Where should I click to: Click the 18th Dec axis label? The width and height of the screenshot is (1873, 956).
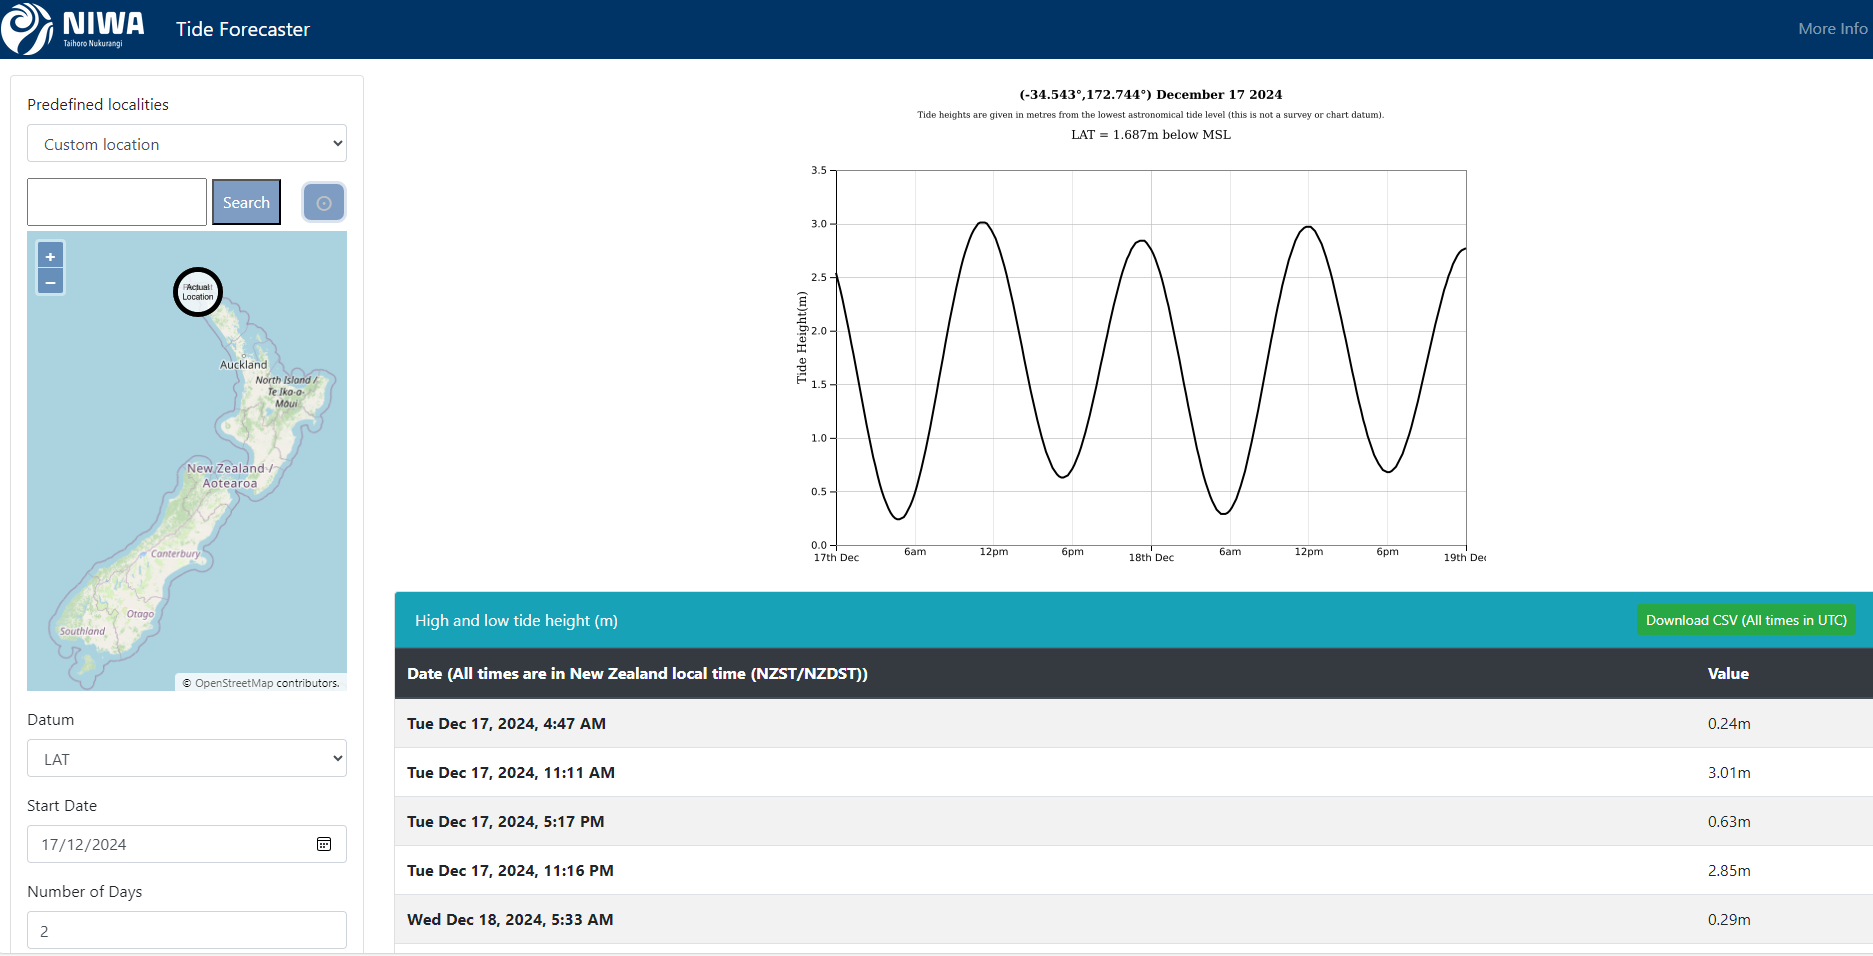click(1151, 557)
